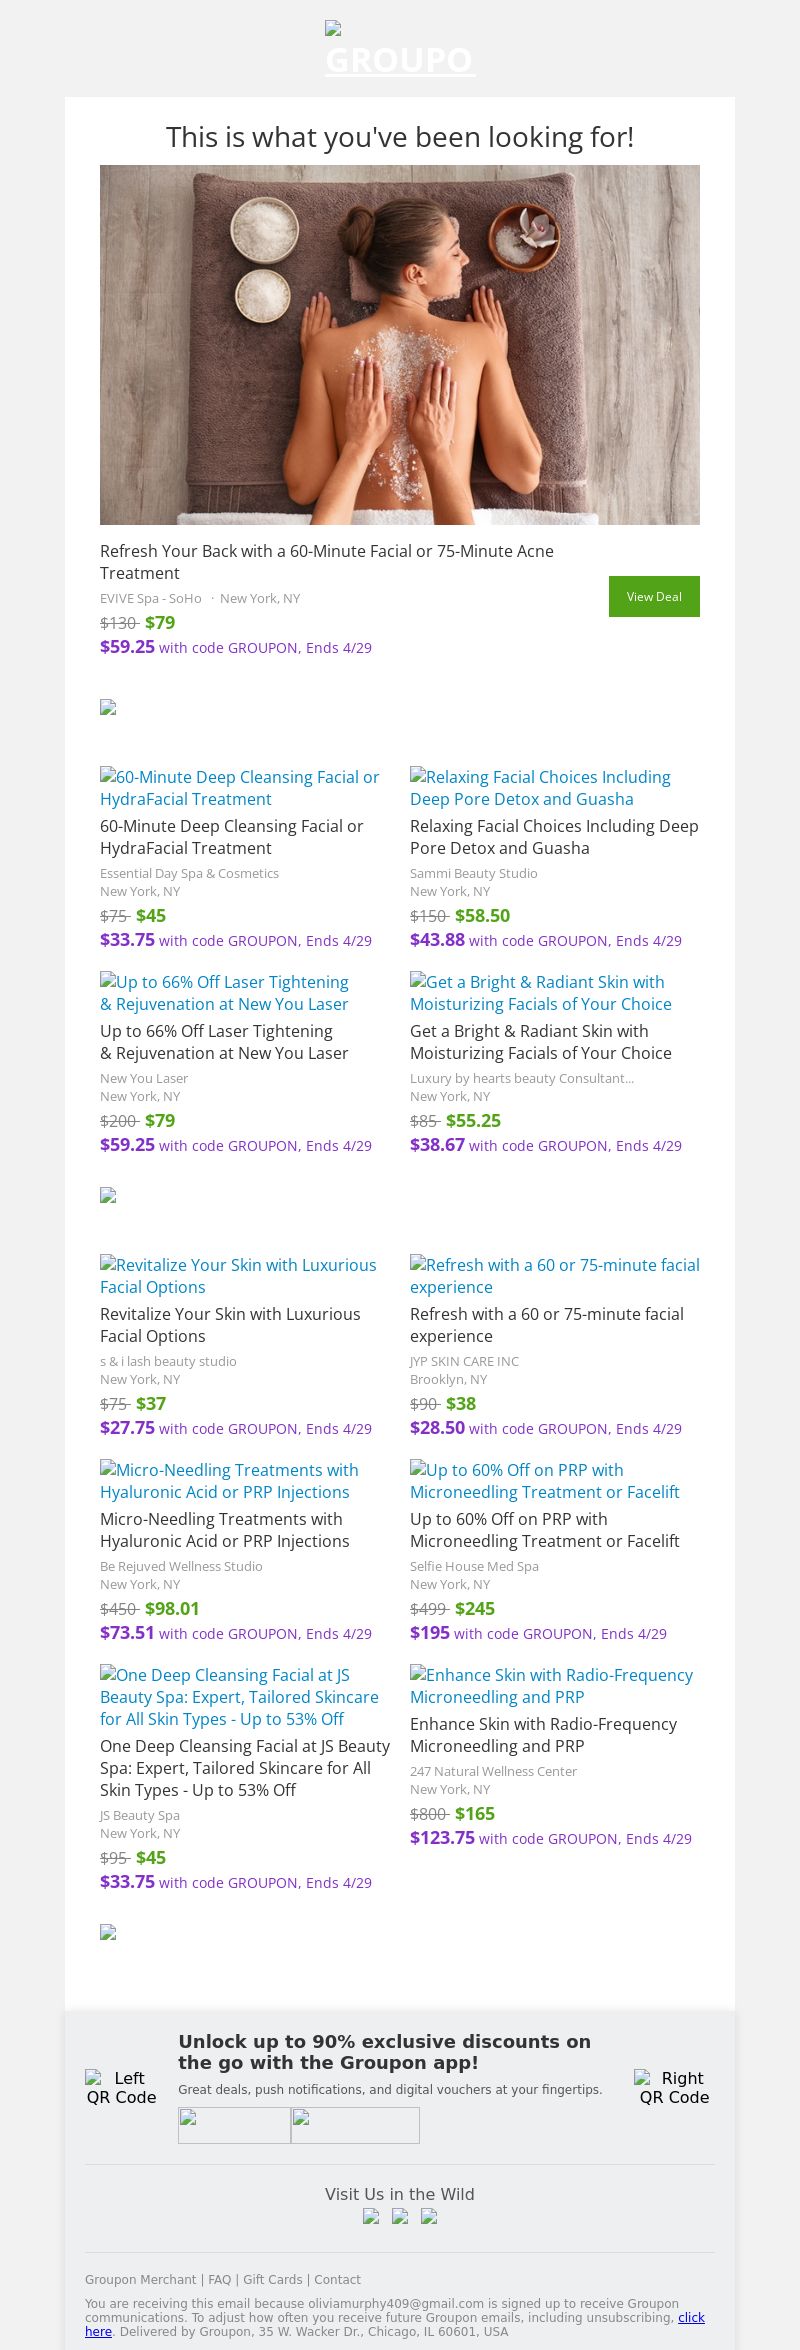Click the Groupon logo at top
This screenshot has width=800, height=2350.
click(x=399, y=50)
